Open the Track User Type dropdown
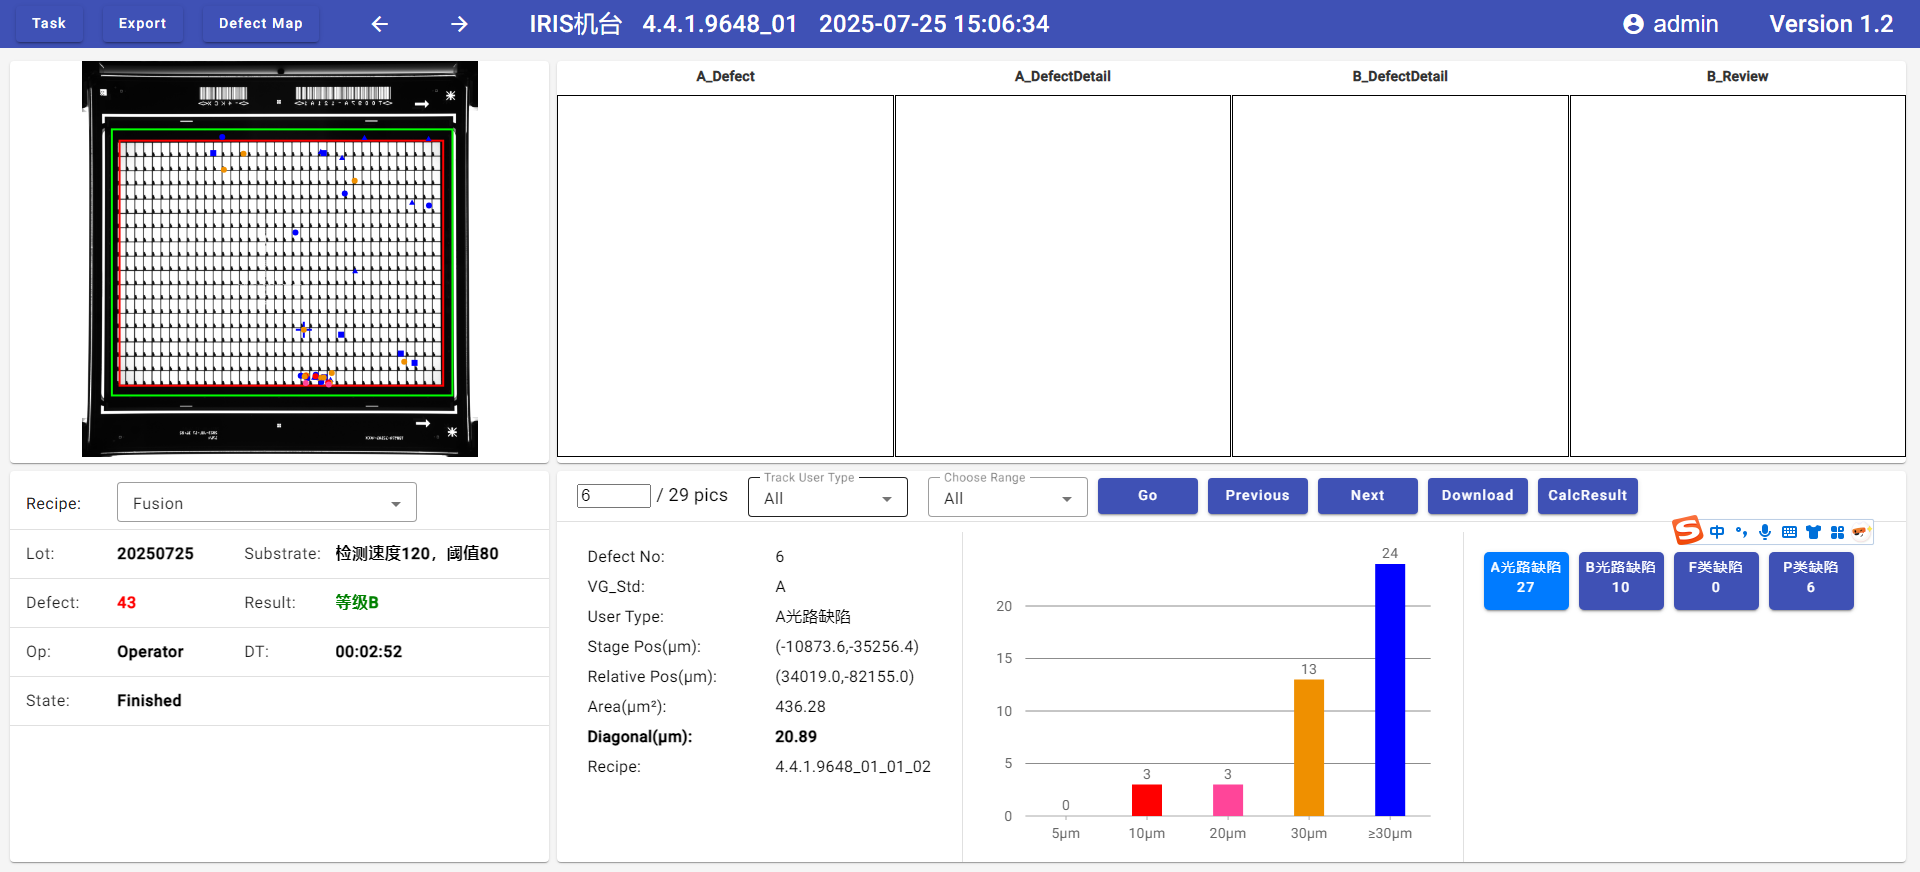 827,498
